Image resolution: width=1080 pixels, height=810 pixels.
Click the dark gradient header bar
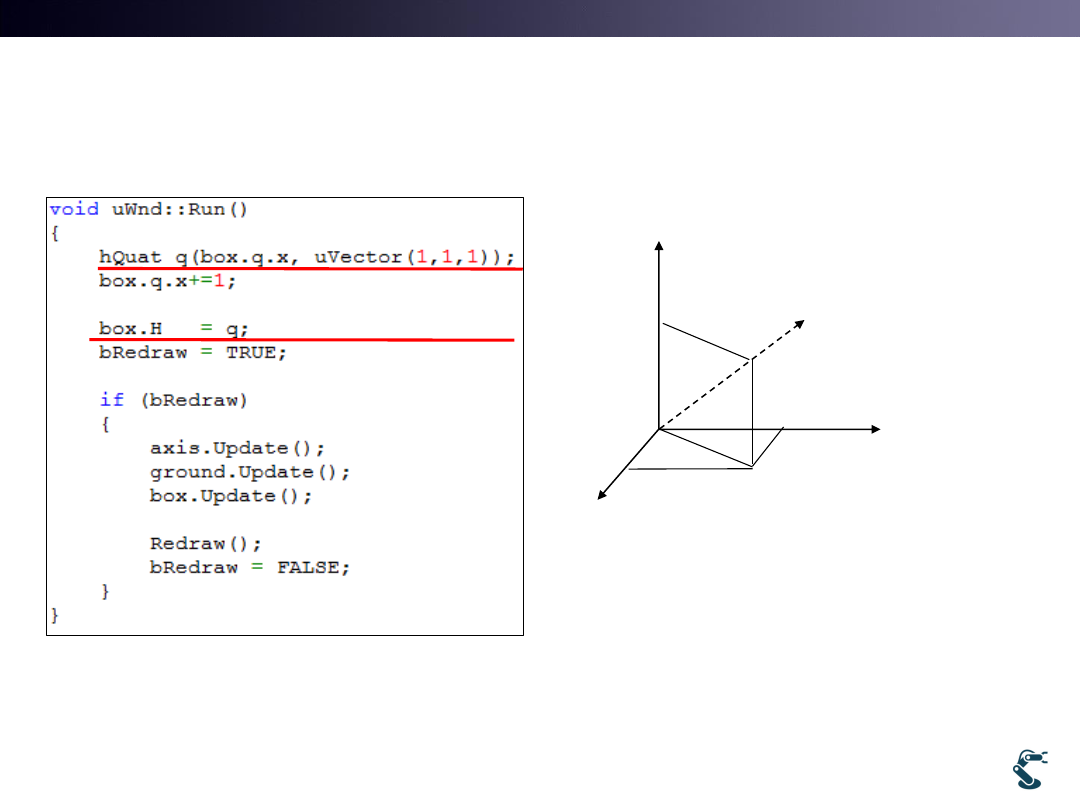tap(540, 18)
